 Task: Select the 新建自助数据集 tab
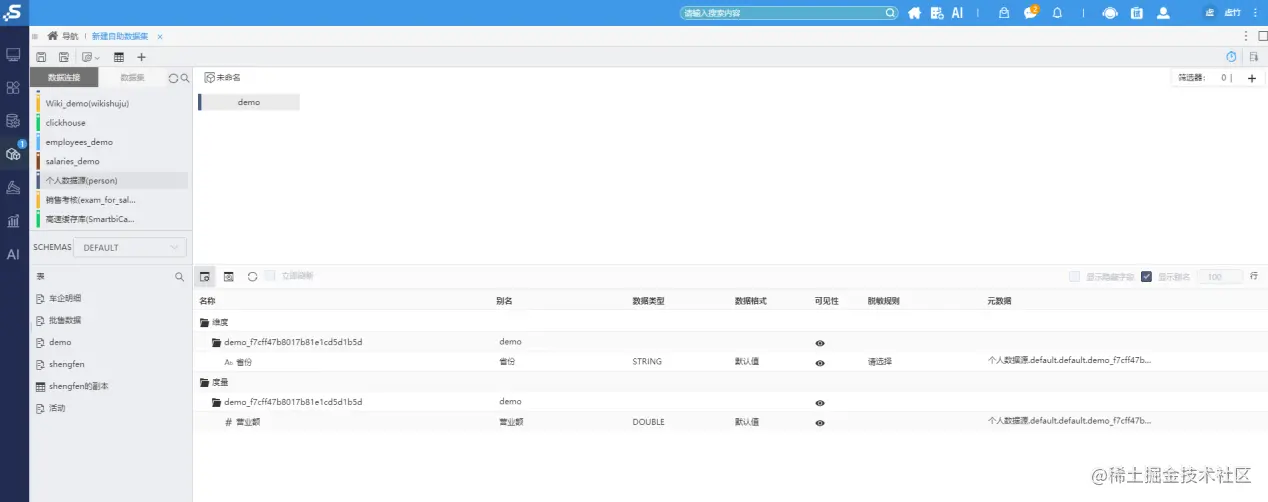(120, 36)
